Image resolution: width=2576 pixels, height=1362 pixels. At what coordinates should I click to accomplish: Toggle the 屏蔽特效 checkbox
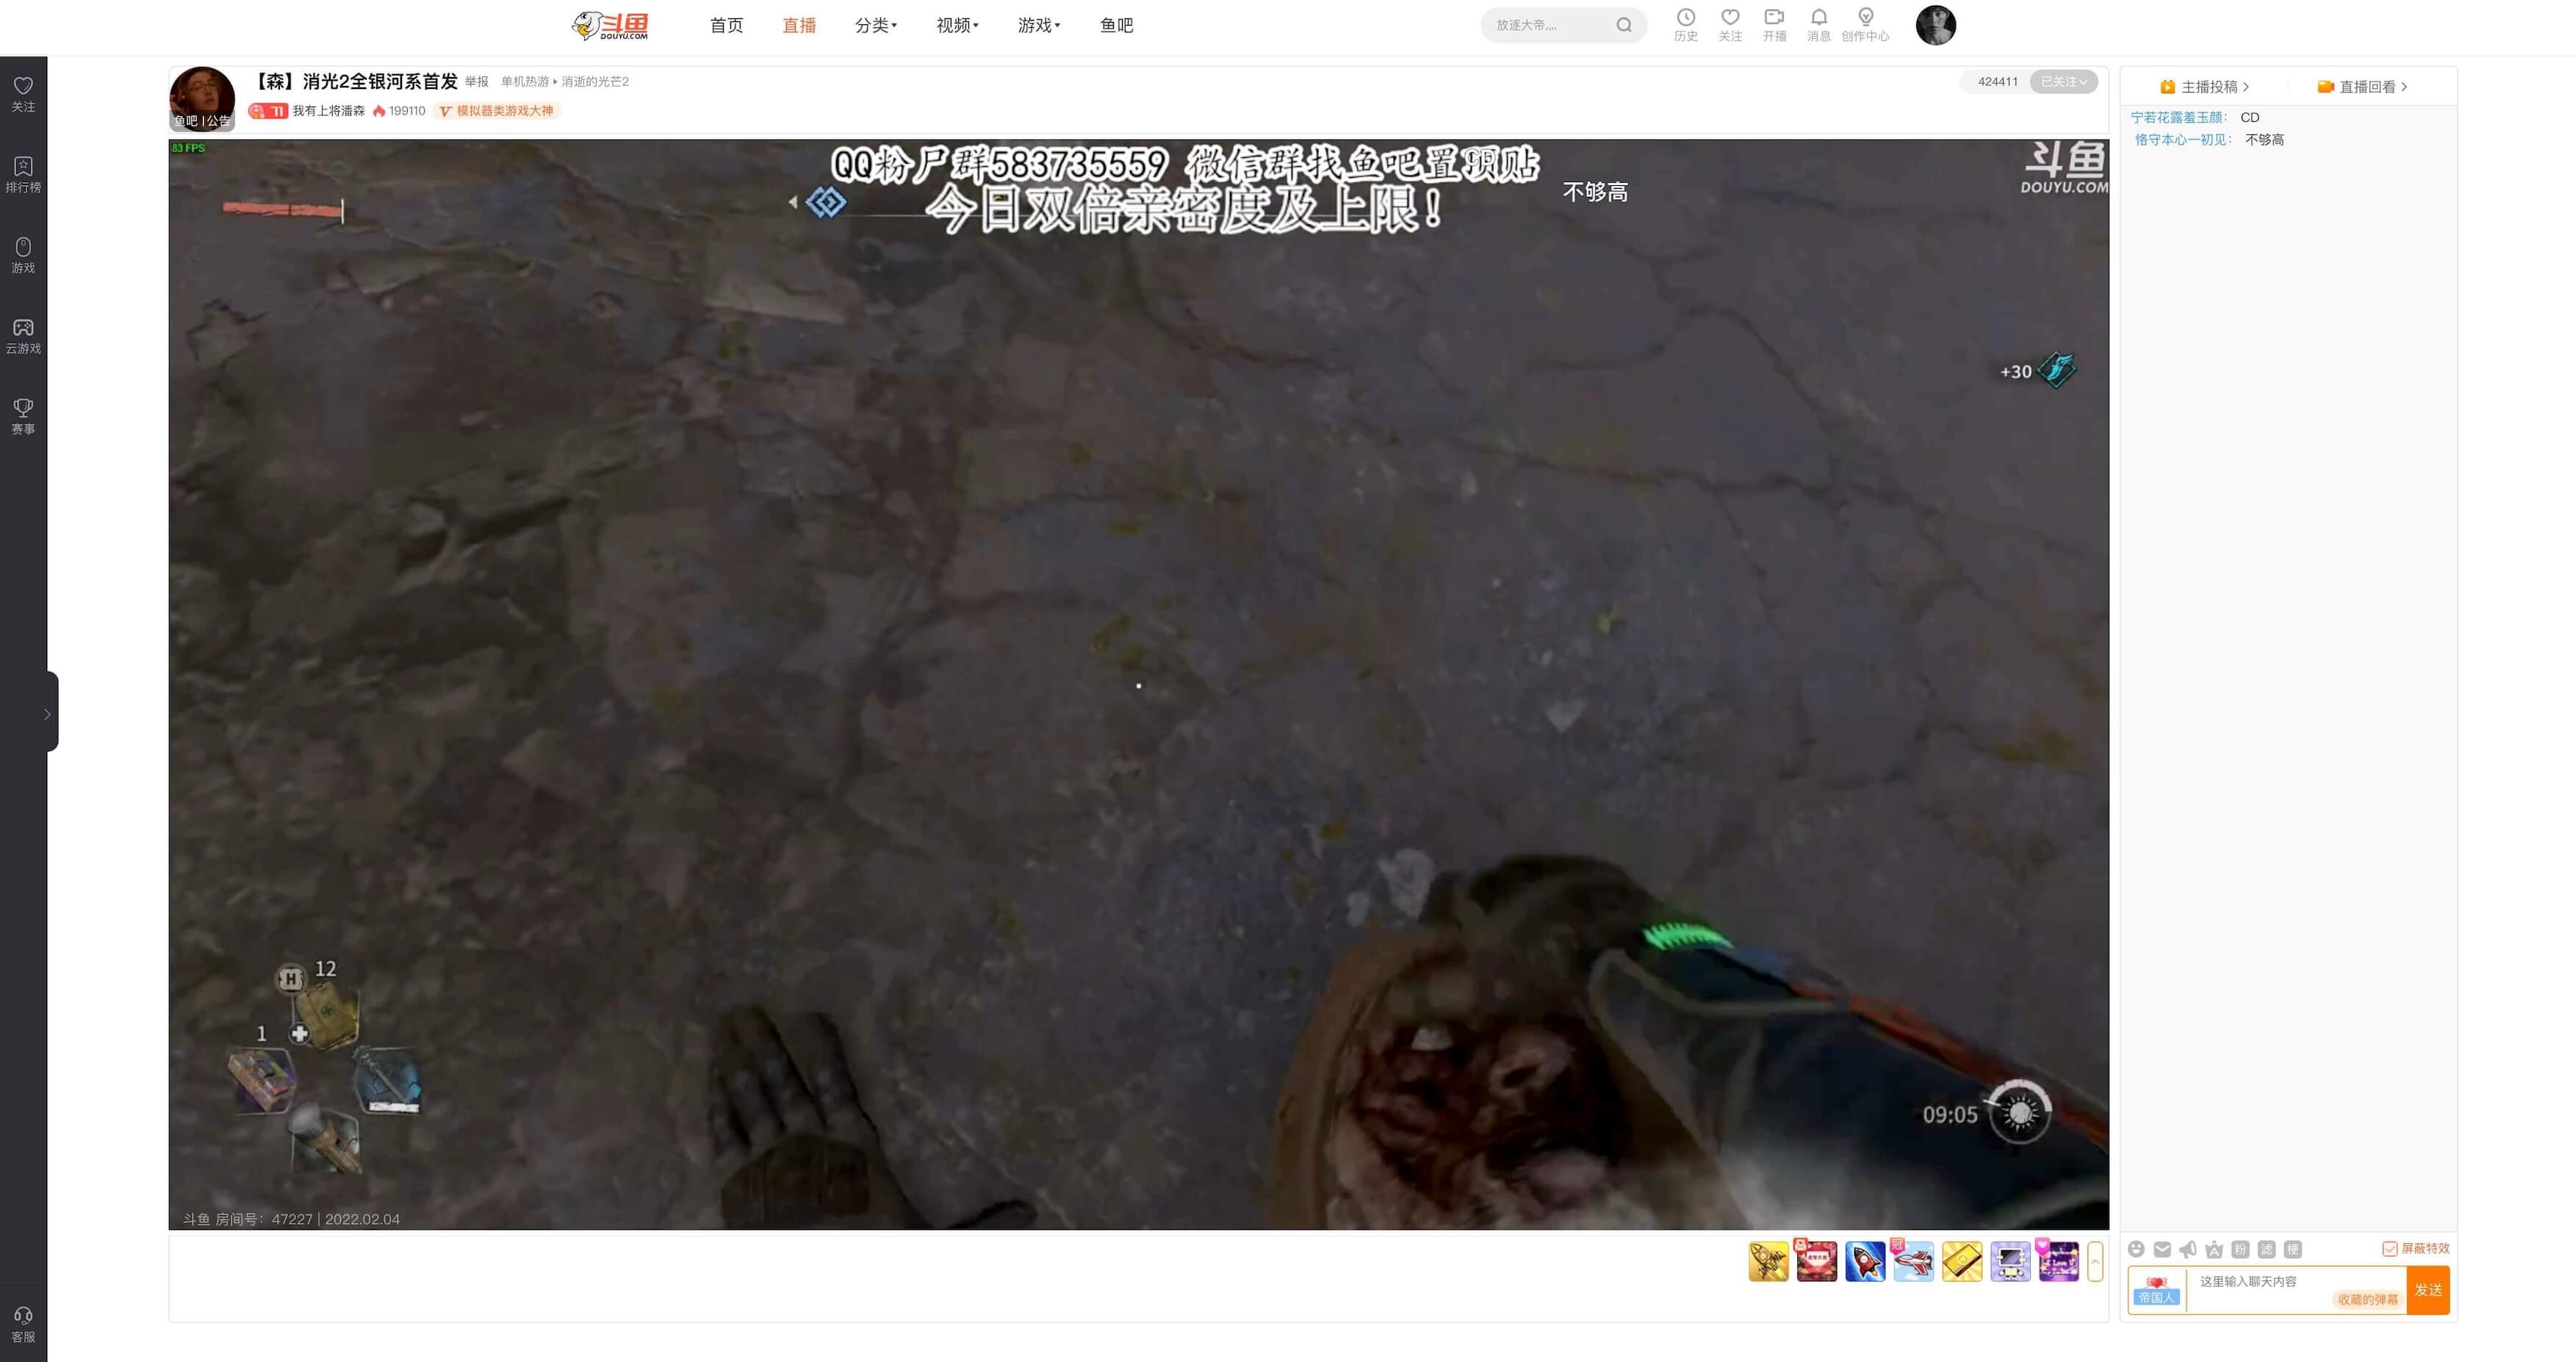2389,1248
